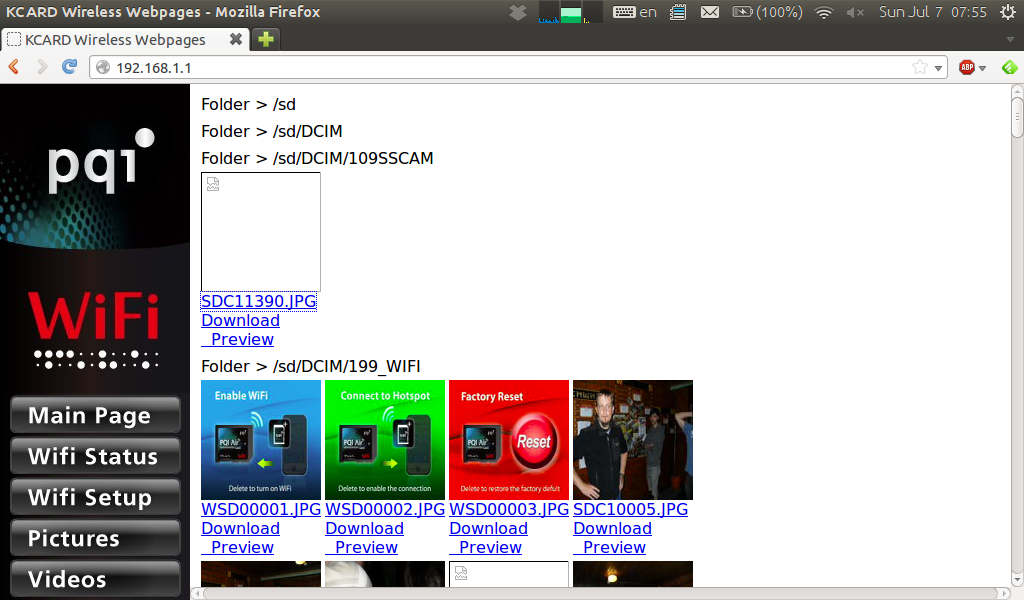Click the address bar showing 192.168.1.1
The width and height of the screenshot is (1024, 600).
[518, 67]
